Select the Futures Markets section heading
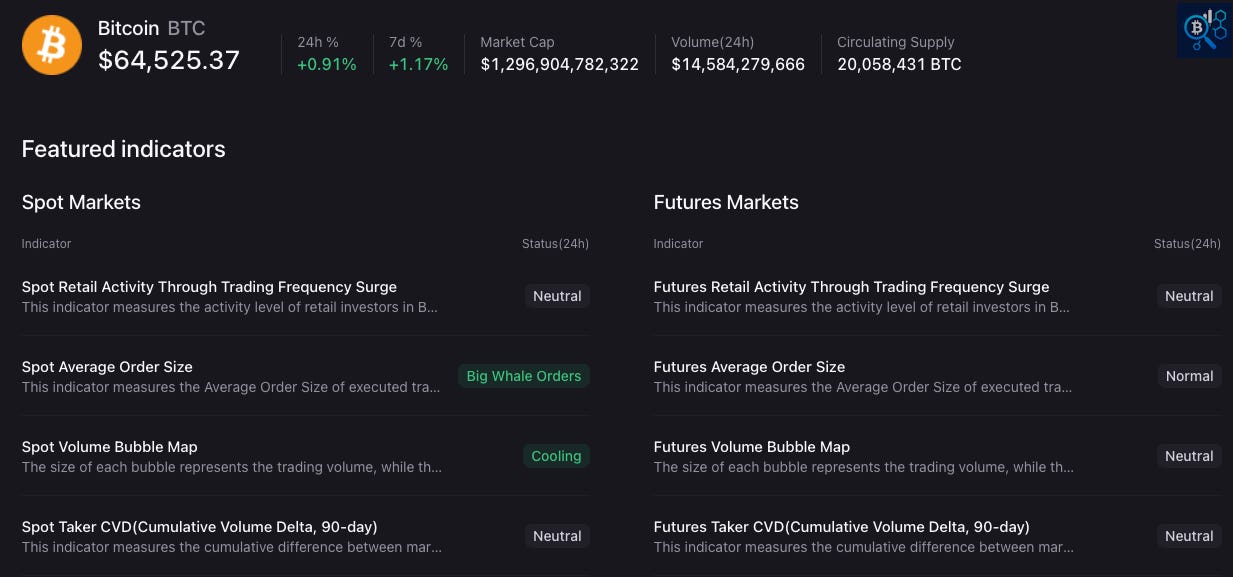Viewport: 1233px width, 577px height. tap(726, 202)
